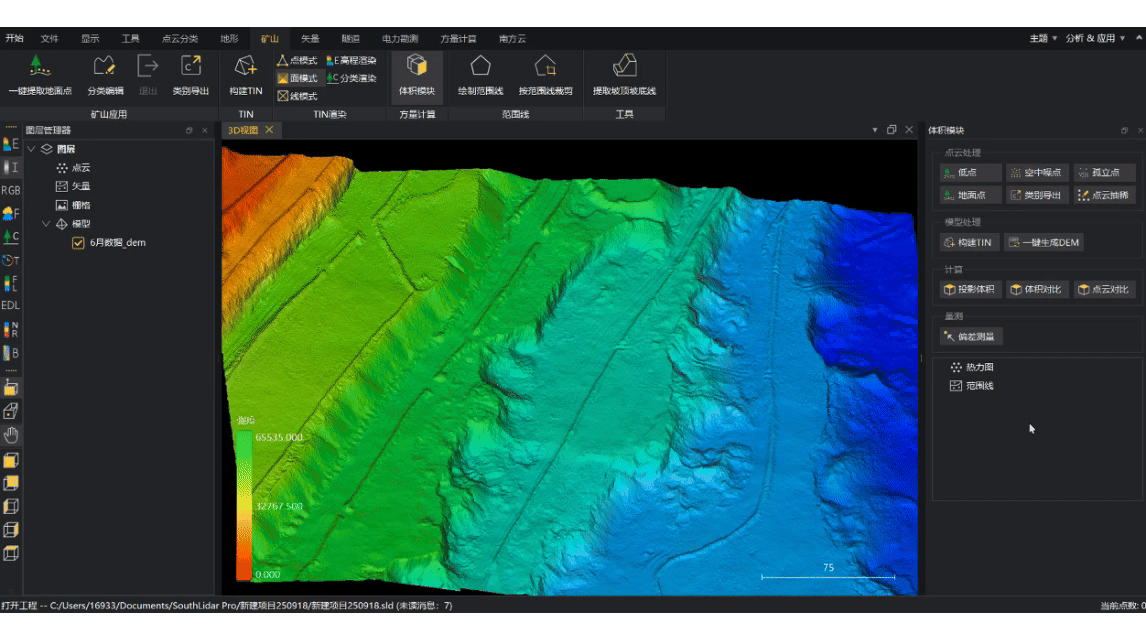This screenshot has height=640, width=1146.
Task: Toggle the EDL rendering option
Action: pyautogui.click(x=11, y=305)
